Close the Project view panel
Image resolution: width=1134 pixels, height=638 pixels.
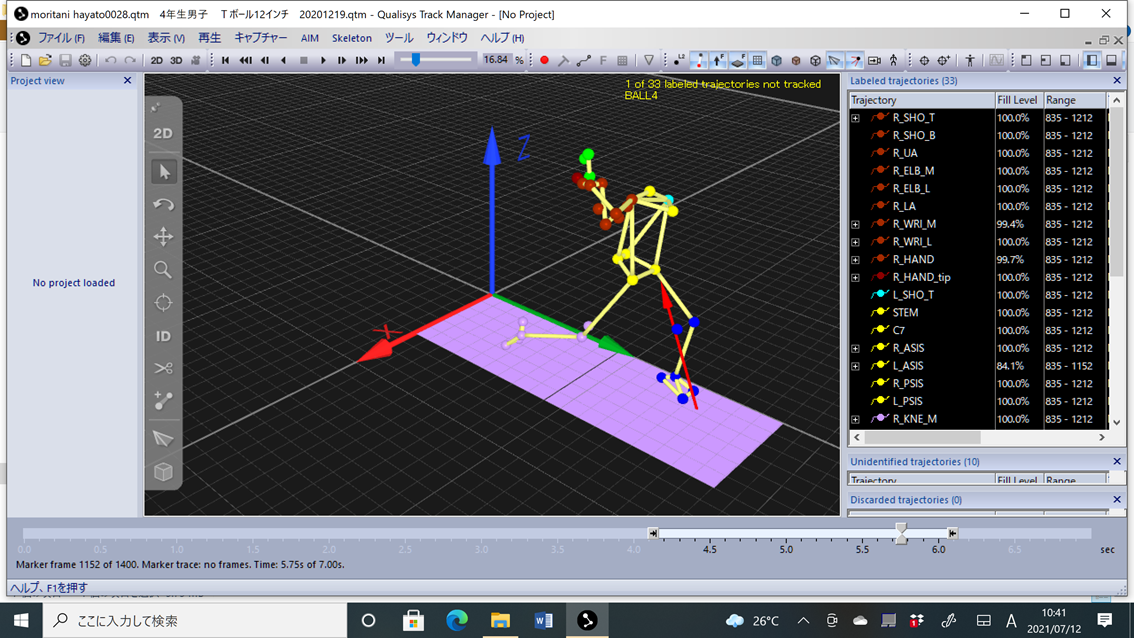click(x=127, y=81)
